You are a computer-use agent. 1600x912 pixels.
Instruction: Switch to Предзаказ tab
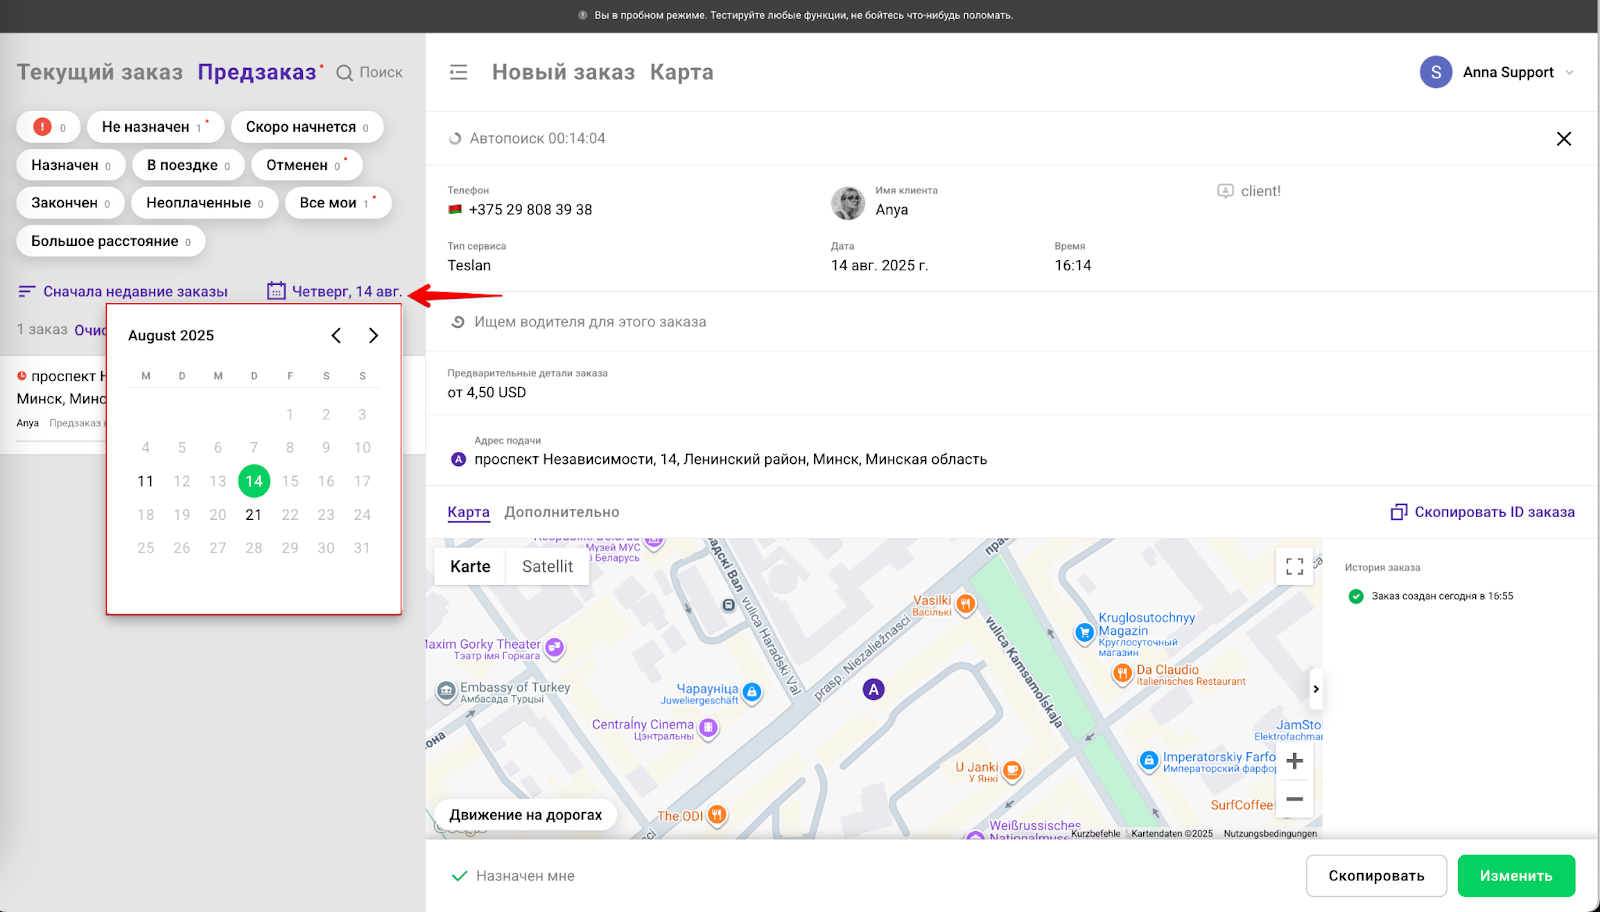[x=257, y=72]
